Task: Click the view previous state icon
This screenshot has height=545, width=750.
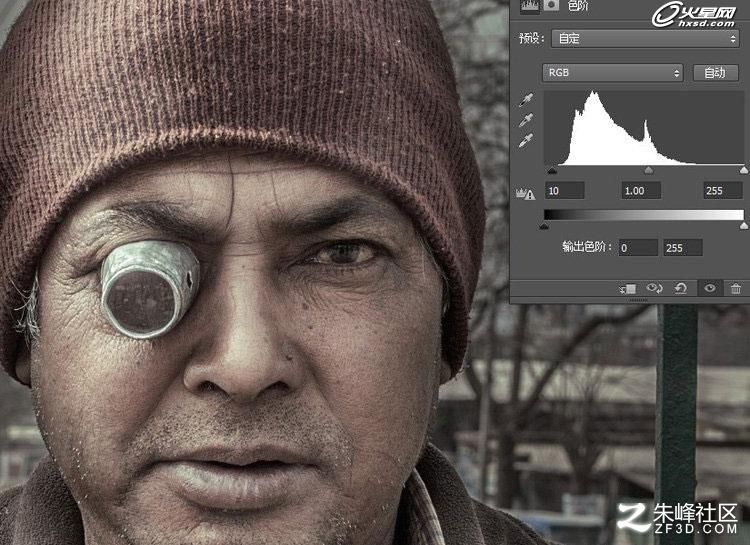Action: pyautogui.click(x=654, y=288)
